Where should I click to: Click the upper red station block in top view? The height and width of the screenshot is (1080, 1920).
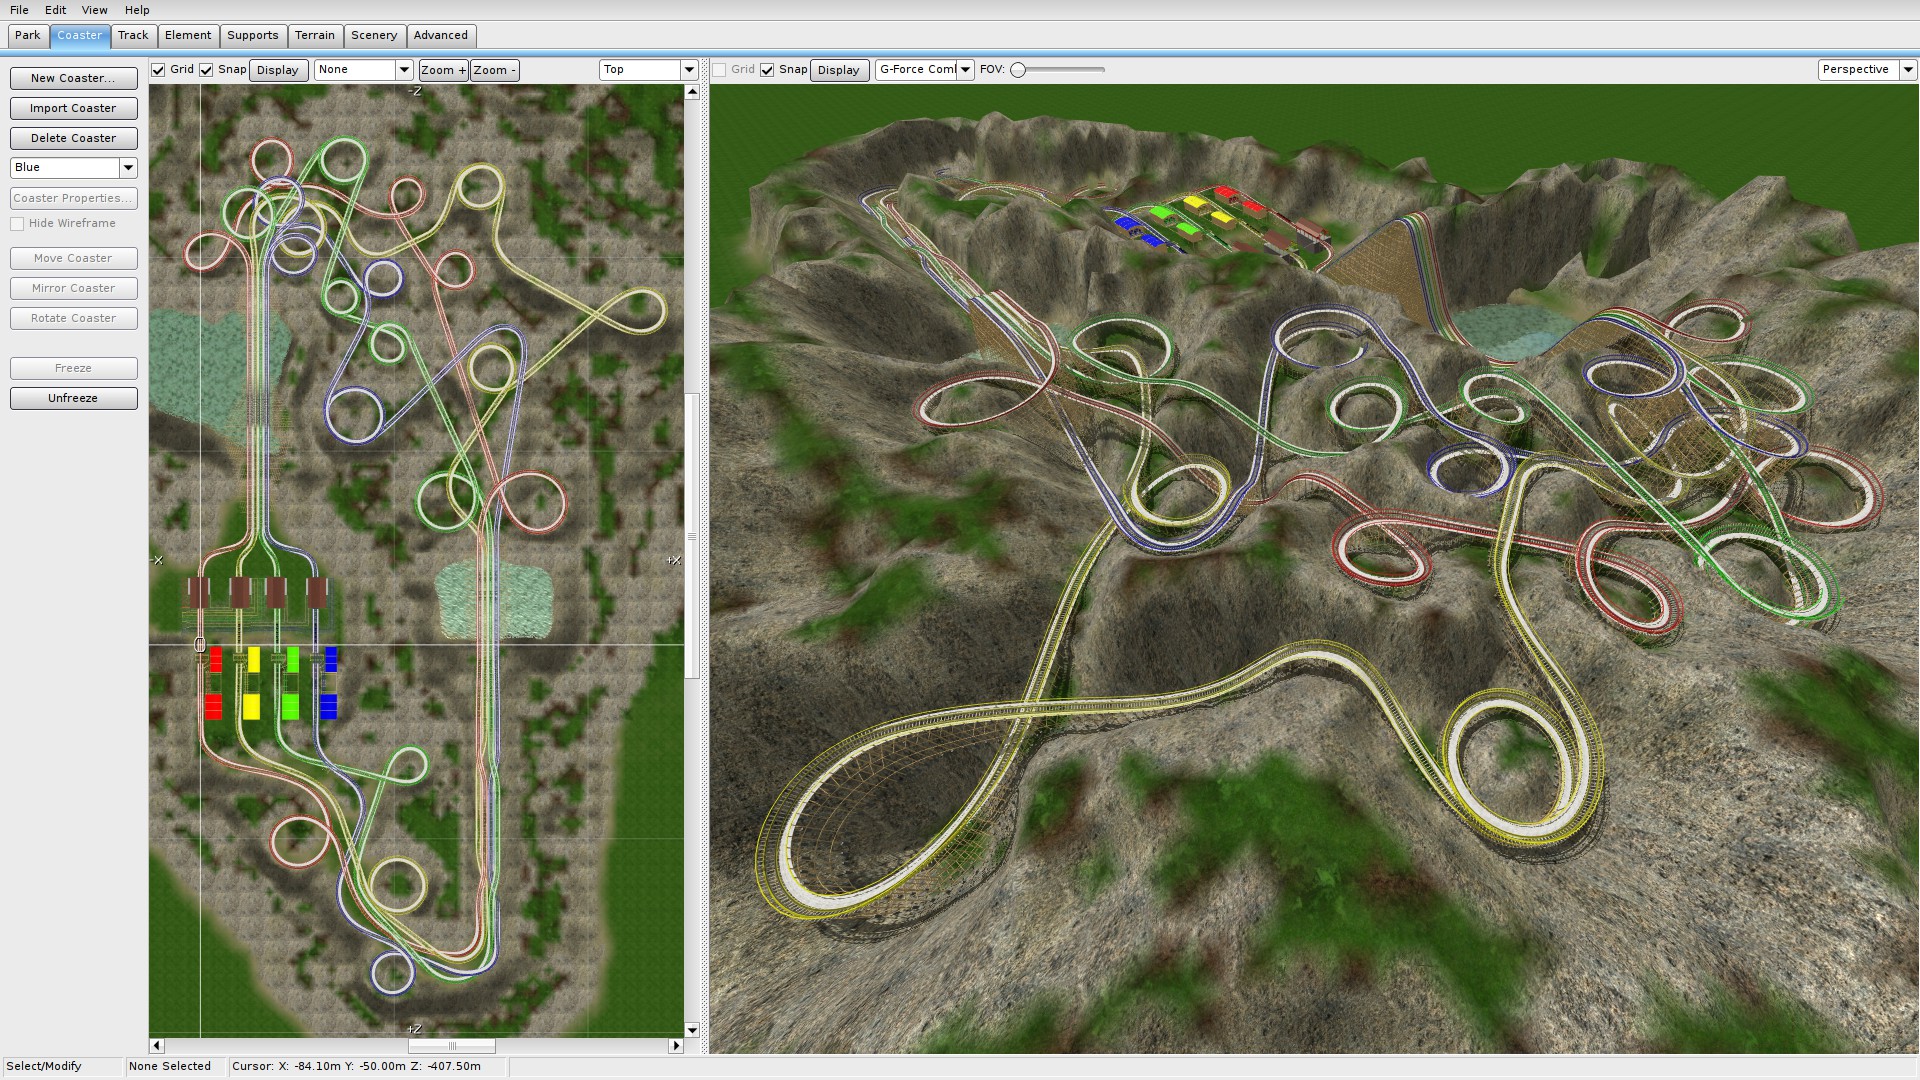(216, 659)
